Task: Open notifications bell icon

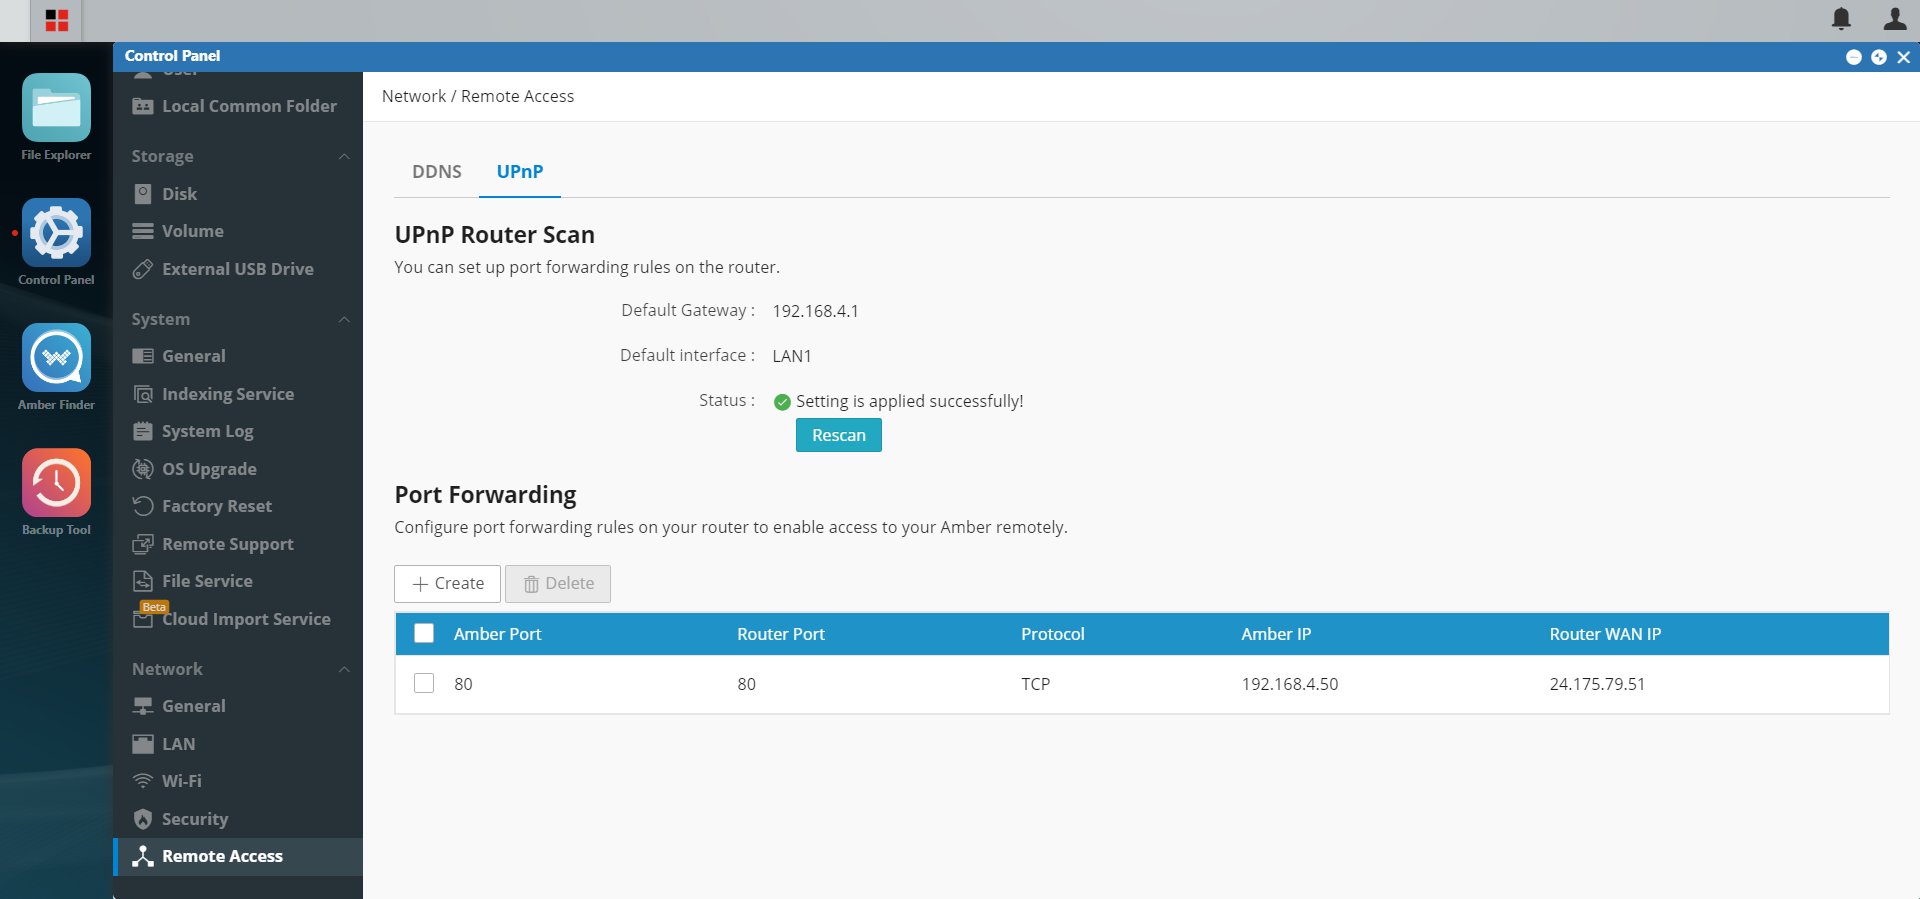Action: pyautogui.click(x=1841, y=18)
